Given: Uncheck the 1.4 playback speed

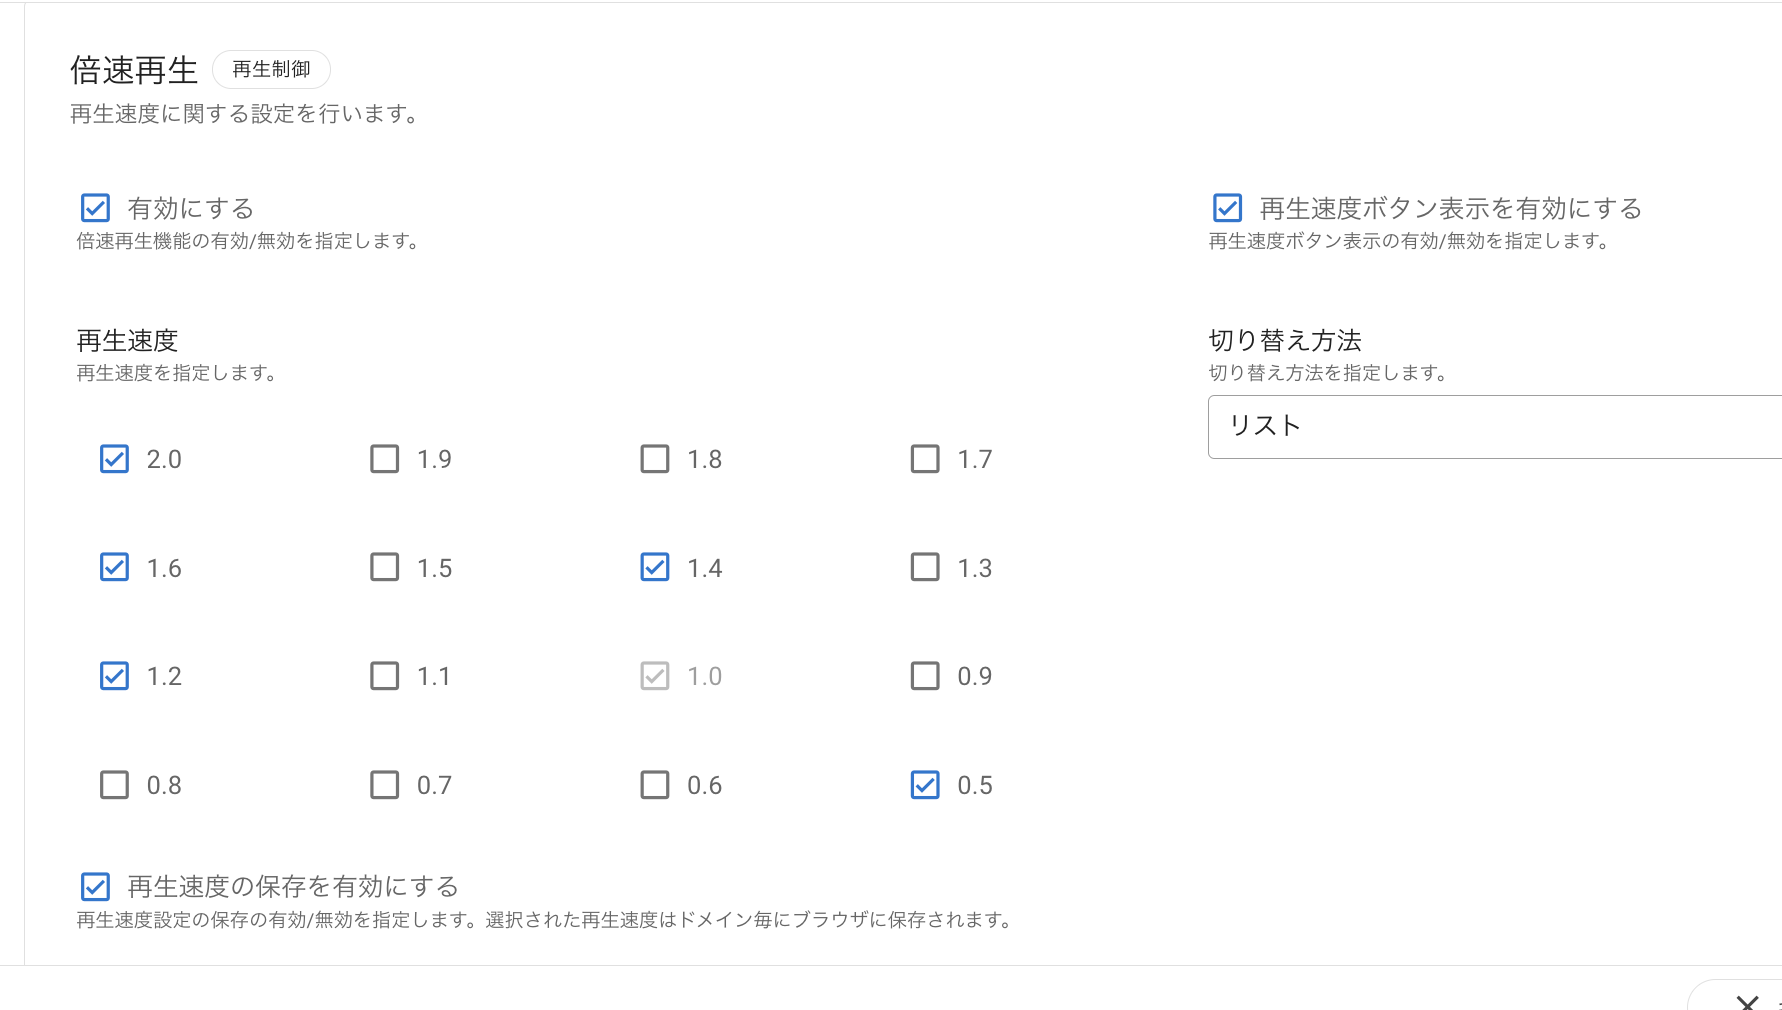Looking at the screenshot, I should (655, 567).
